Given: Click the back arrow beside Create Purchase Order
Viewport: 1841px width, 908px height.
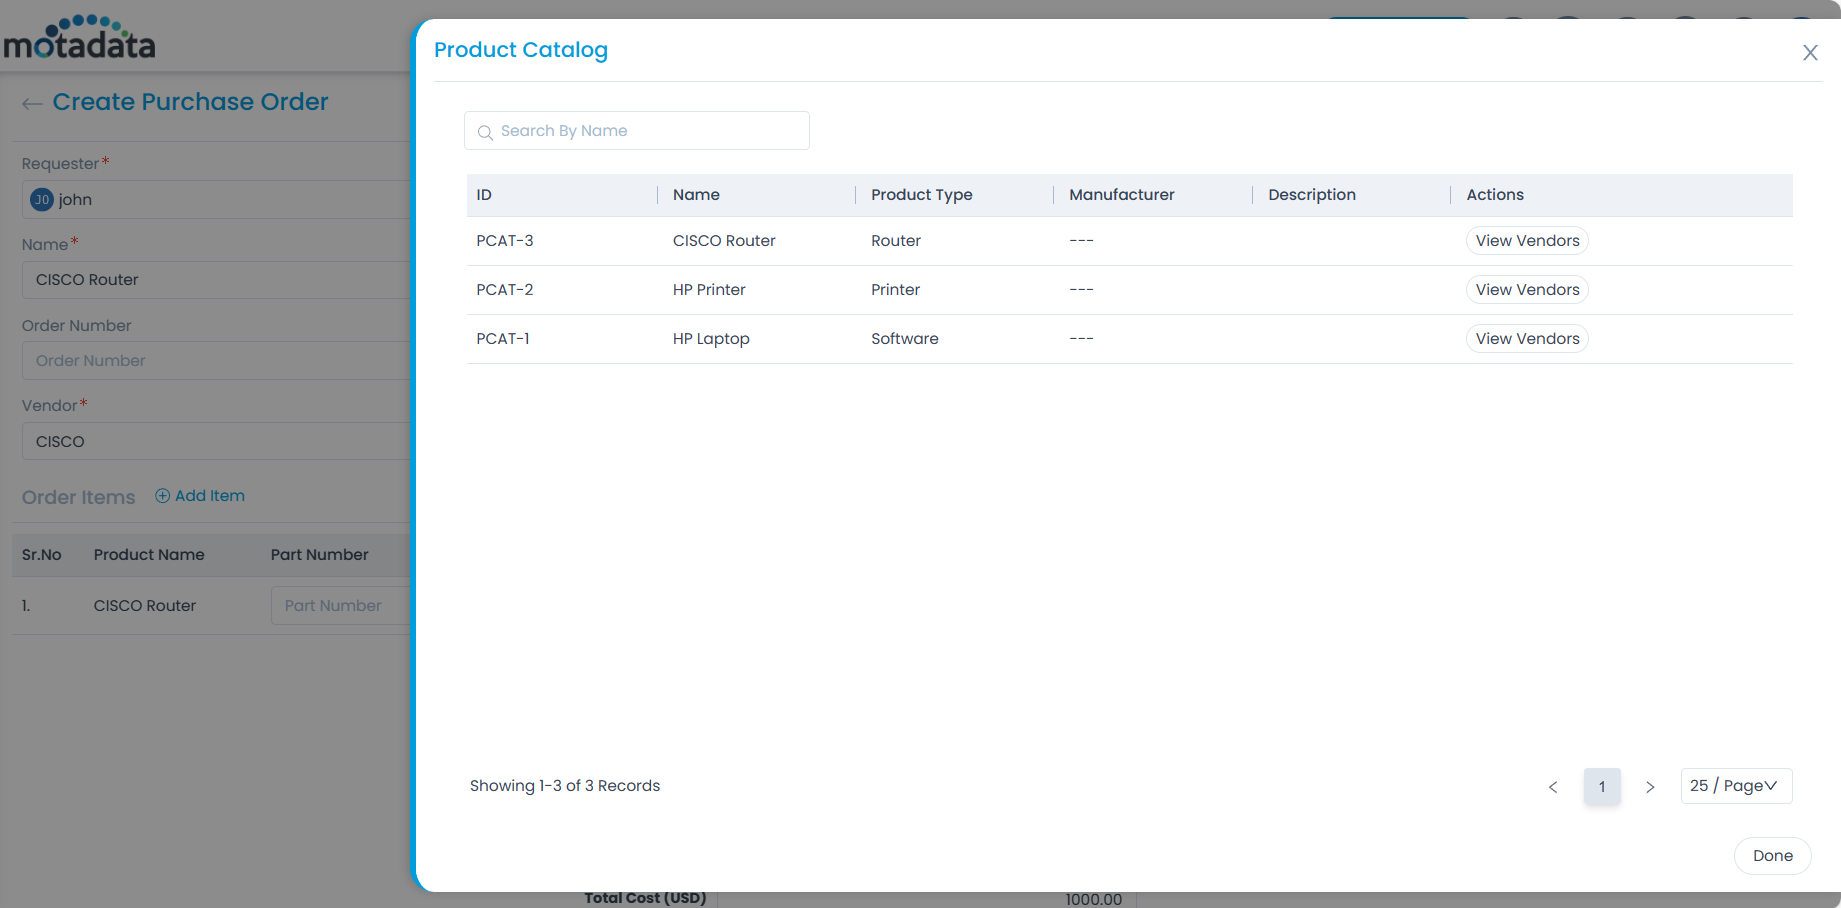Looking at the screenshot, I should (32, 103).
